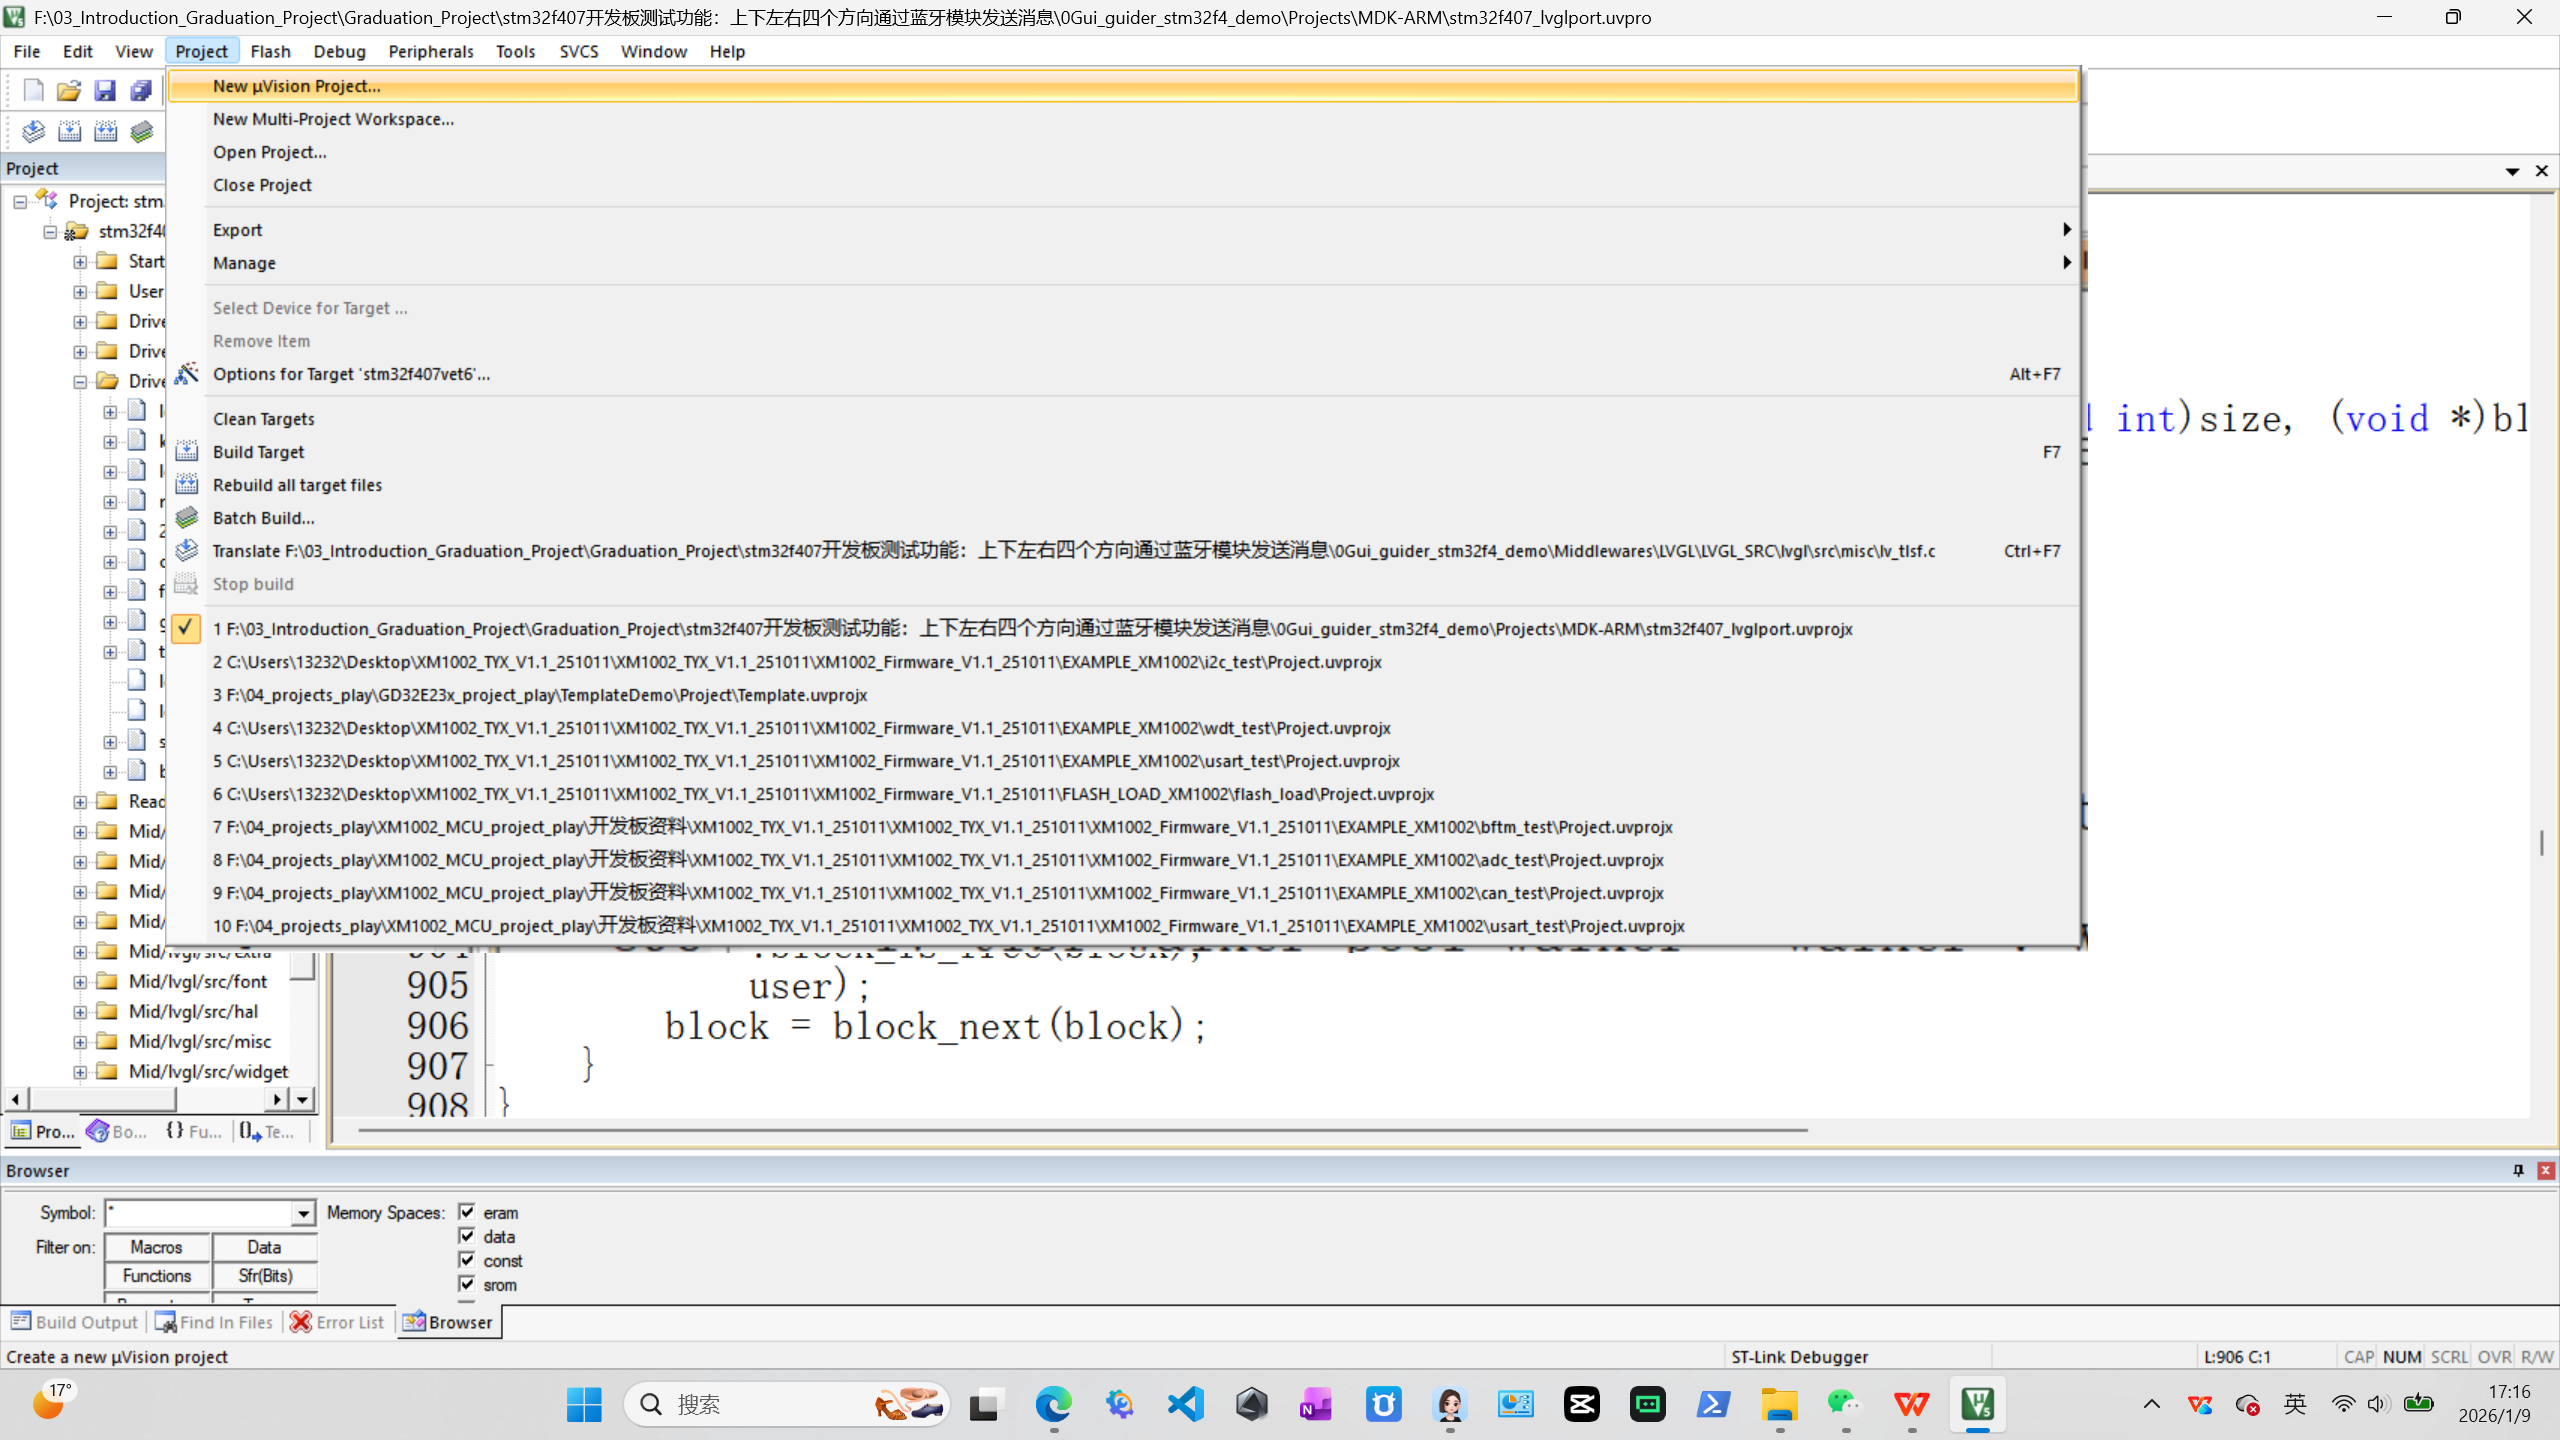Image resolution: width=2560 pixels, height=1440 pixels.
Task: Open WeChat from the taskbar
Action: (1845, 1405)
